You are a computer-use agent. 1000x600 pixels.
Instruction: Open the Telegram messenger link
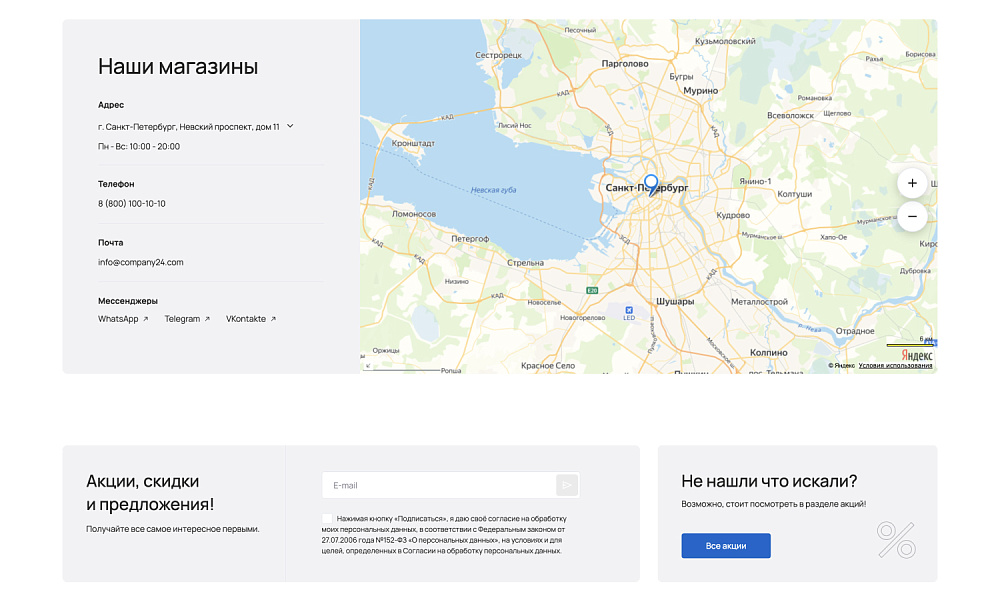coord(187,319)
